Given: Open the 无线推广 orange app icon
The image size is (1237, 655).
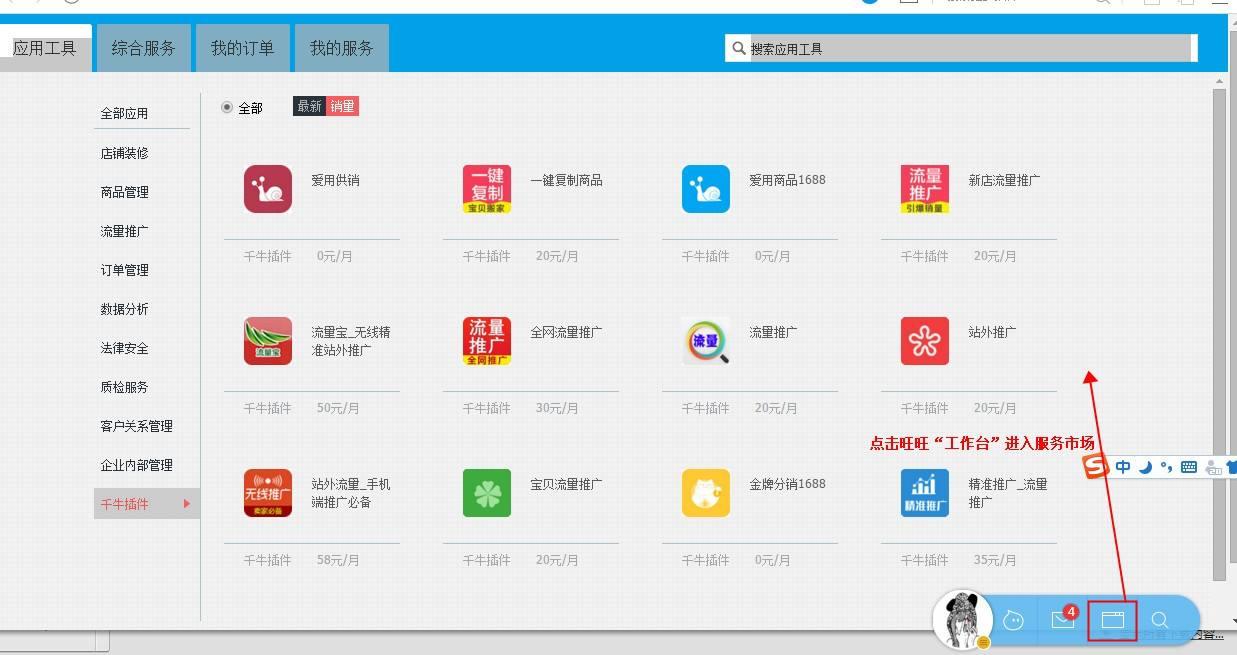Looking at the screenshot, I should coord(268,493).
